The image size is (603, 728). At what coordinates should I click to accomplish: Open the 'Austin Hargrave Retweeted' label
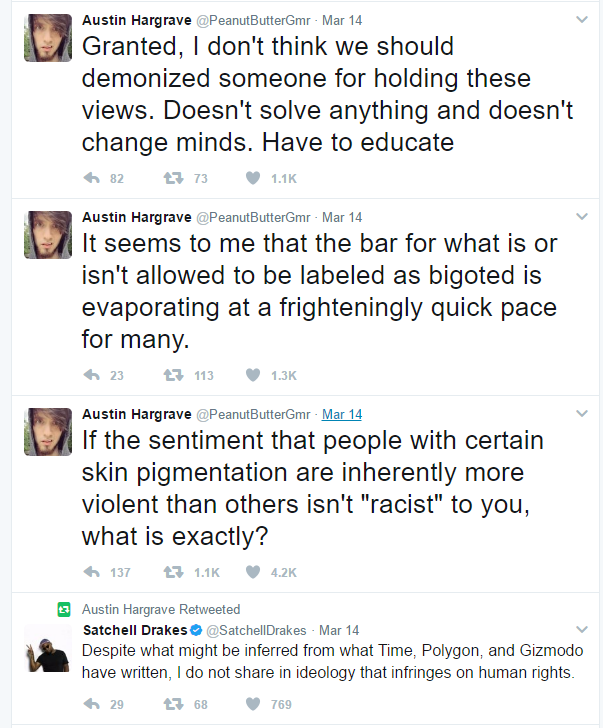pos(161,609)
